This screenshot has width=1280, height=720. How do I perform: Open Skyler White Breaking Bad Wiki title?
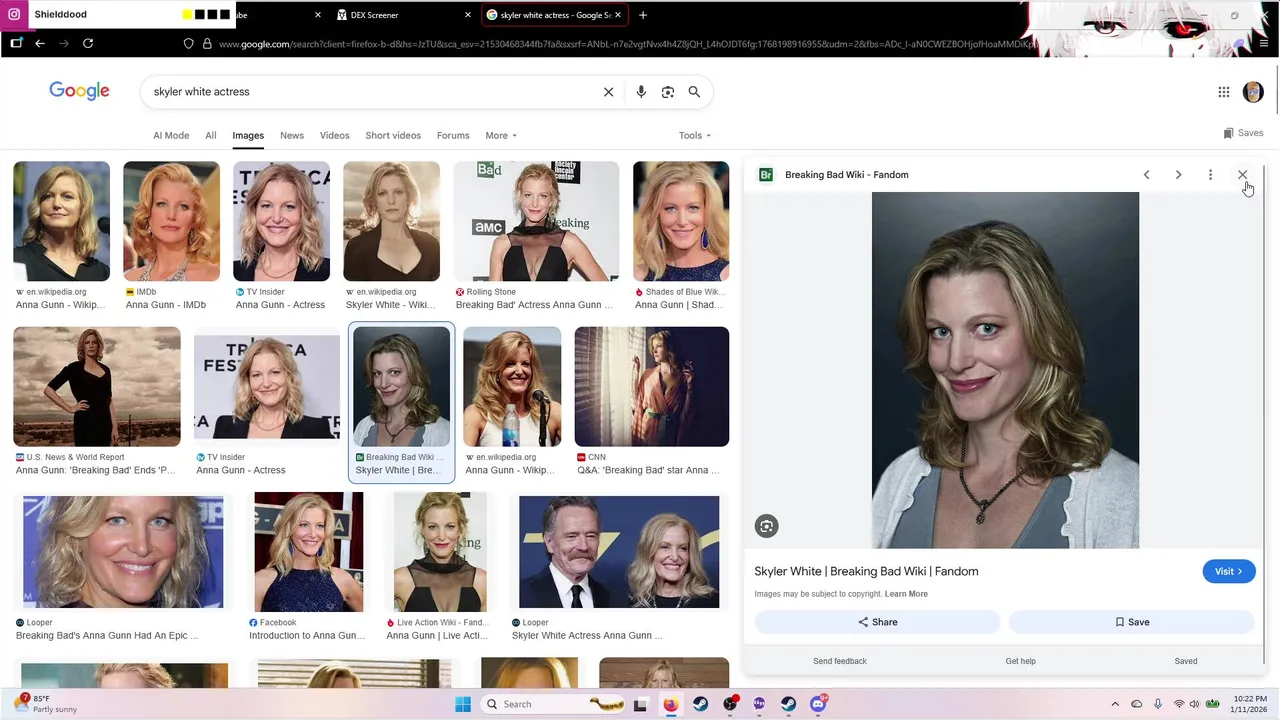pyautogui.click(x=866, y=572)
